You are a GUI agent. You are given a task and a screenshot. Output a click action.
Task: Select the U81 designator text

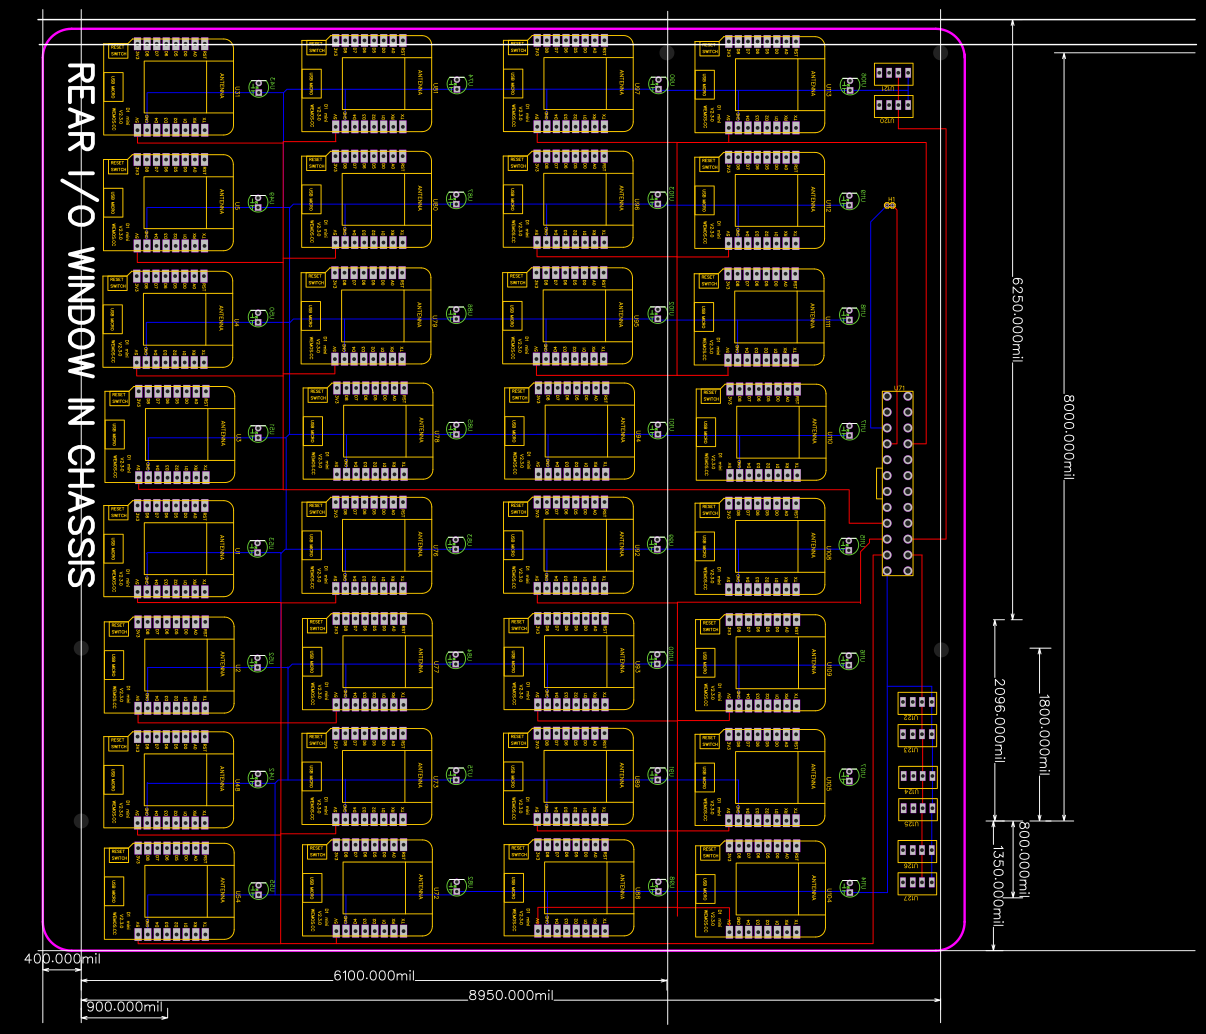[x=436, y=88]
